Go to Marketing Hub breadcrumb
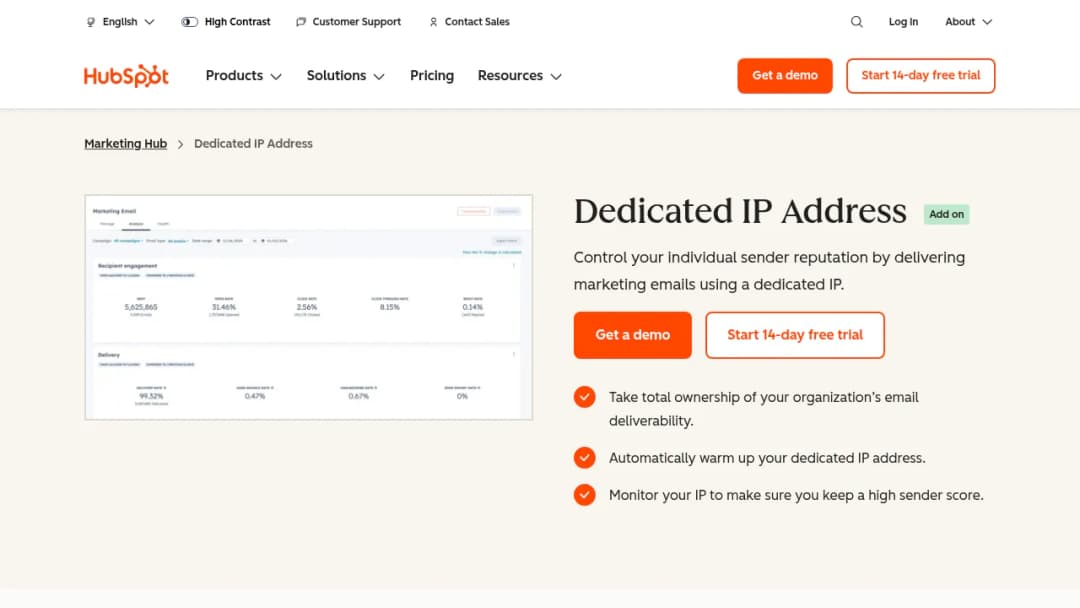1080x608 pixels. 125,143
